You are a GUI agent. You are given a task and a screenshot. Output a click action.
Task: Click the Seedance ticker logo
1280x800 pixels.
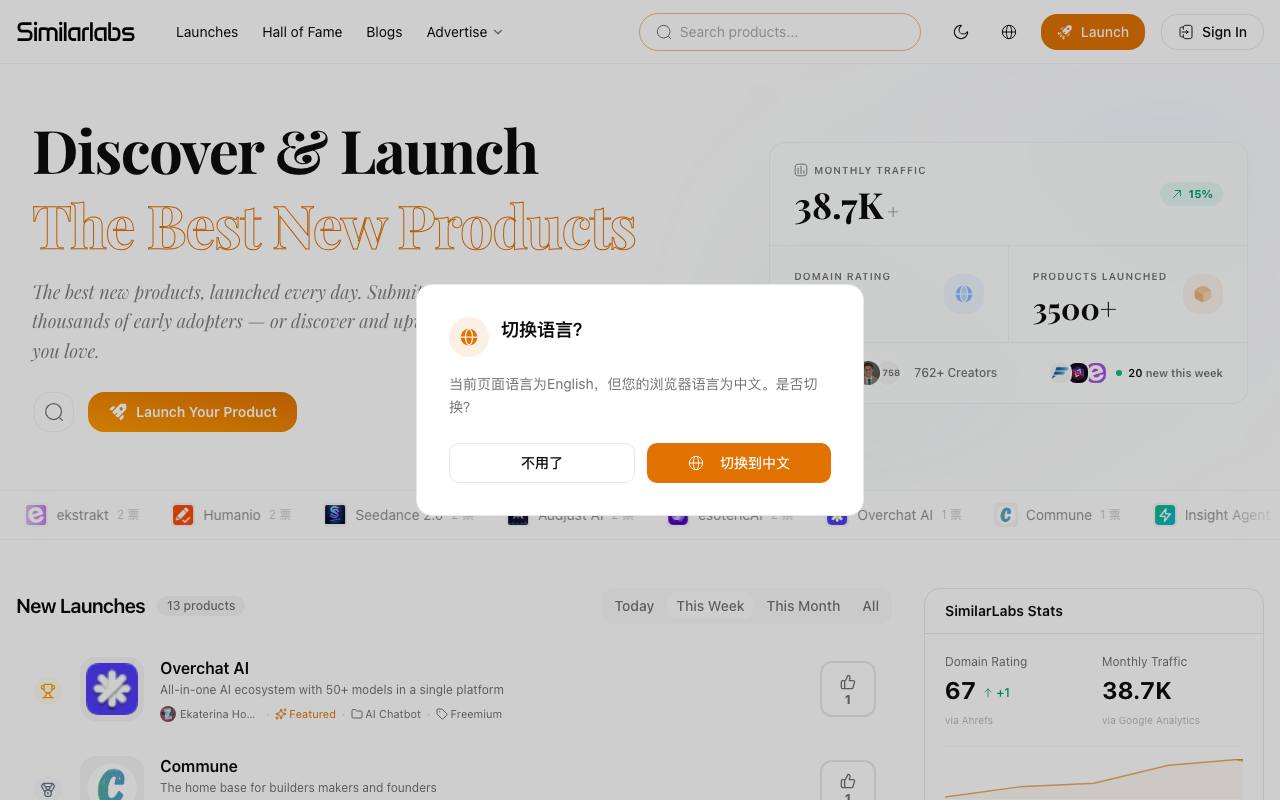(x=335, y=515)
